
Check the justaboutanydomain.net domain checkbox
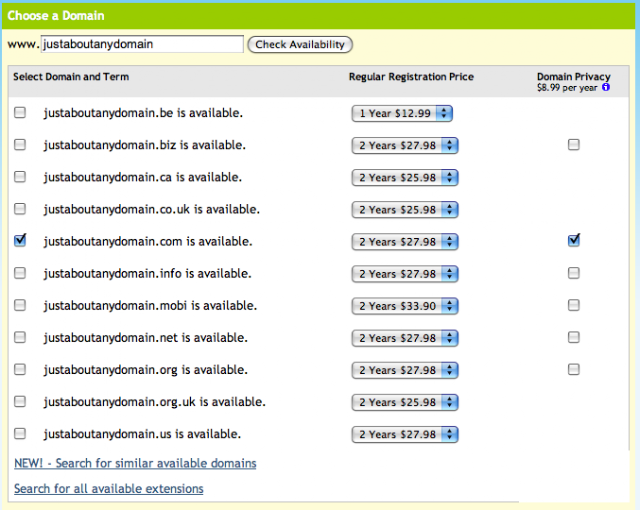point(20,337)
